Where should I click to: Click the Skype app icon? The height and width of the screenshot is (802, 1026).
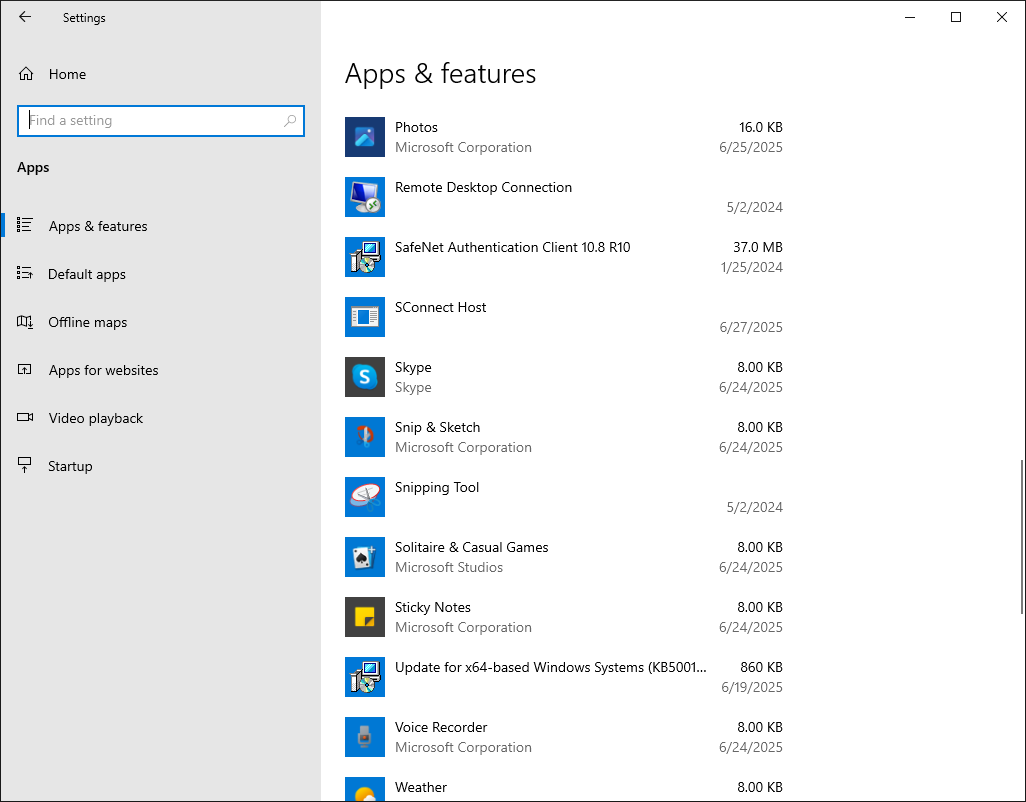tap(364, 377)
